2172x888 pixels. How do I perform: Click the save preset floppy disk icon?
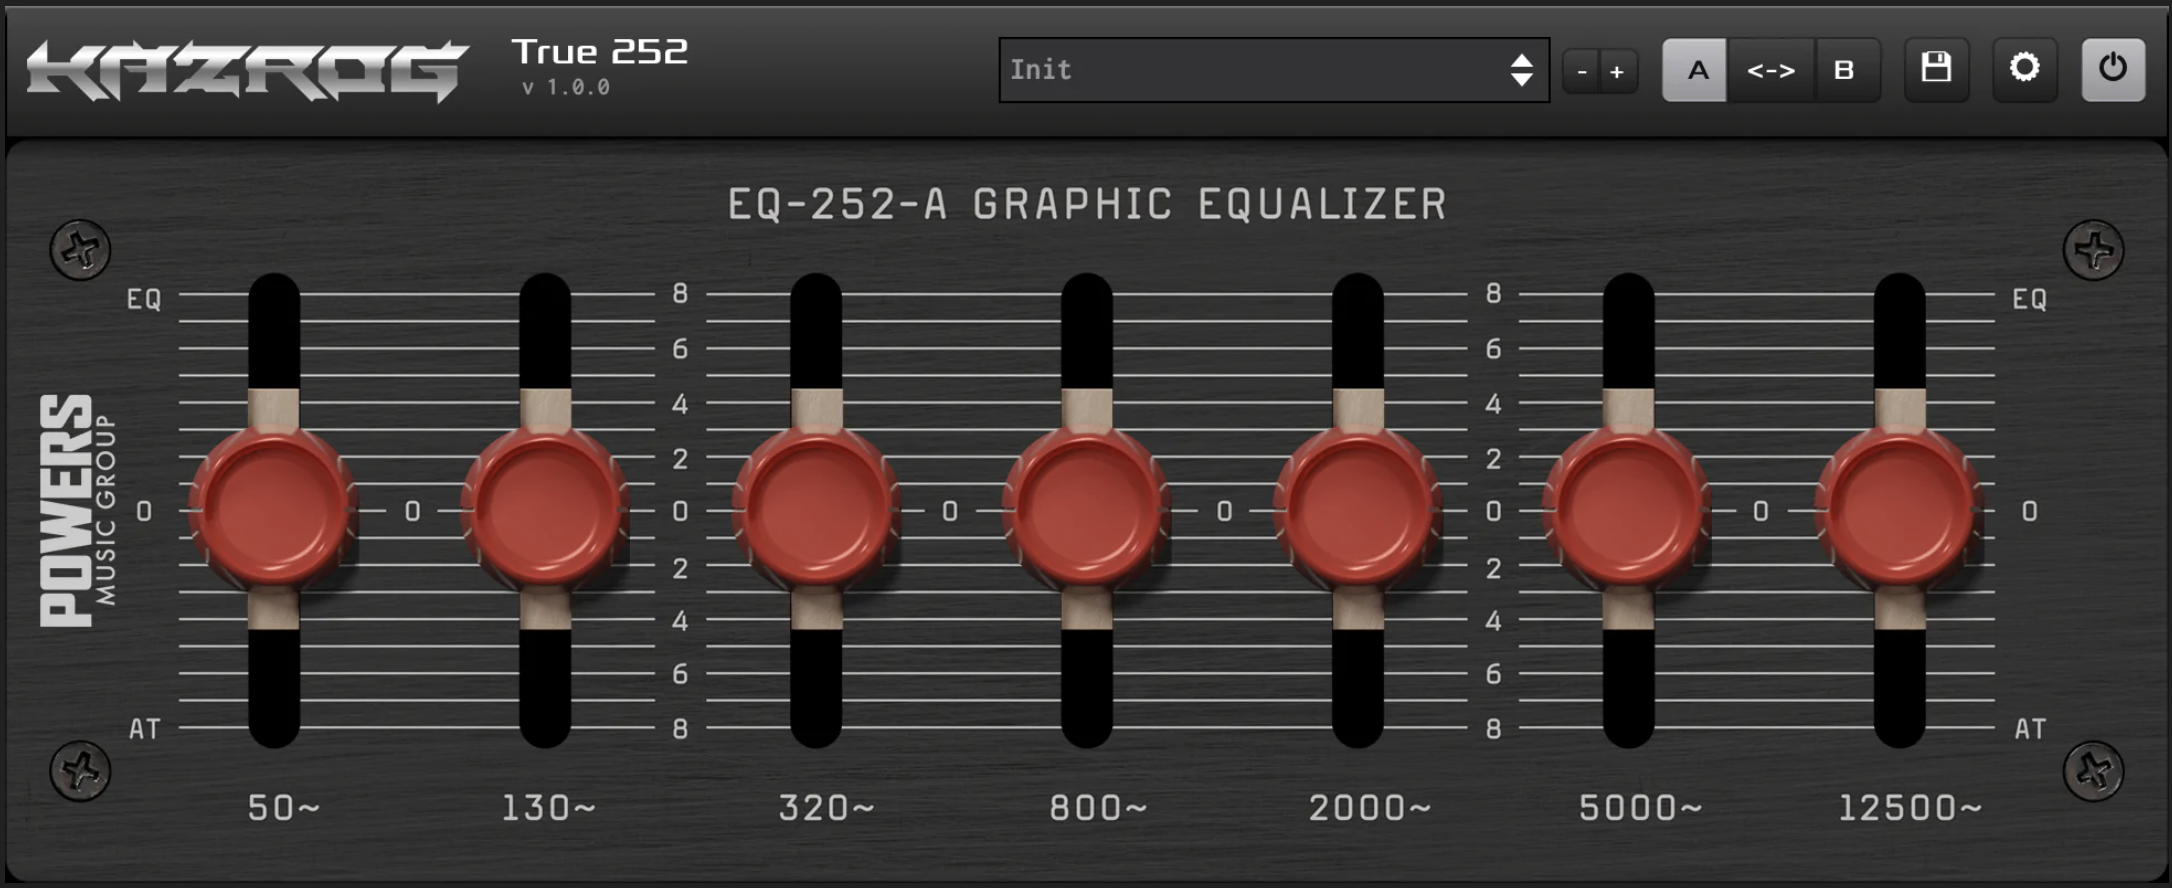pos(1936,69)
